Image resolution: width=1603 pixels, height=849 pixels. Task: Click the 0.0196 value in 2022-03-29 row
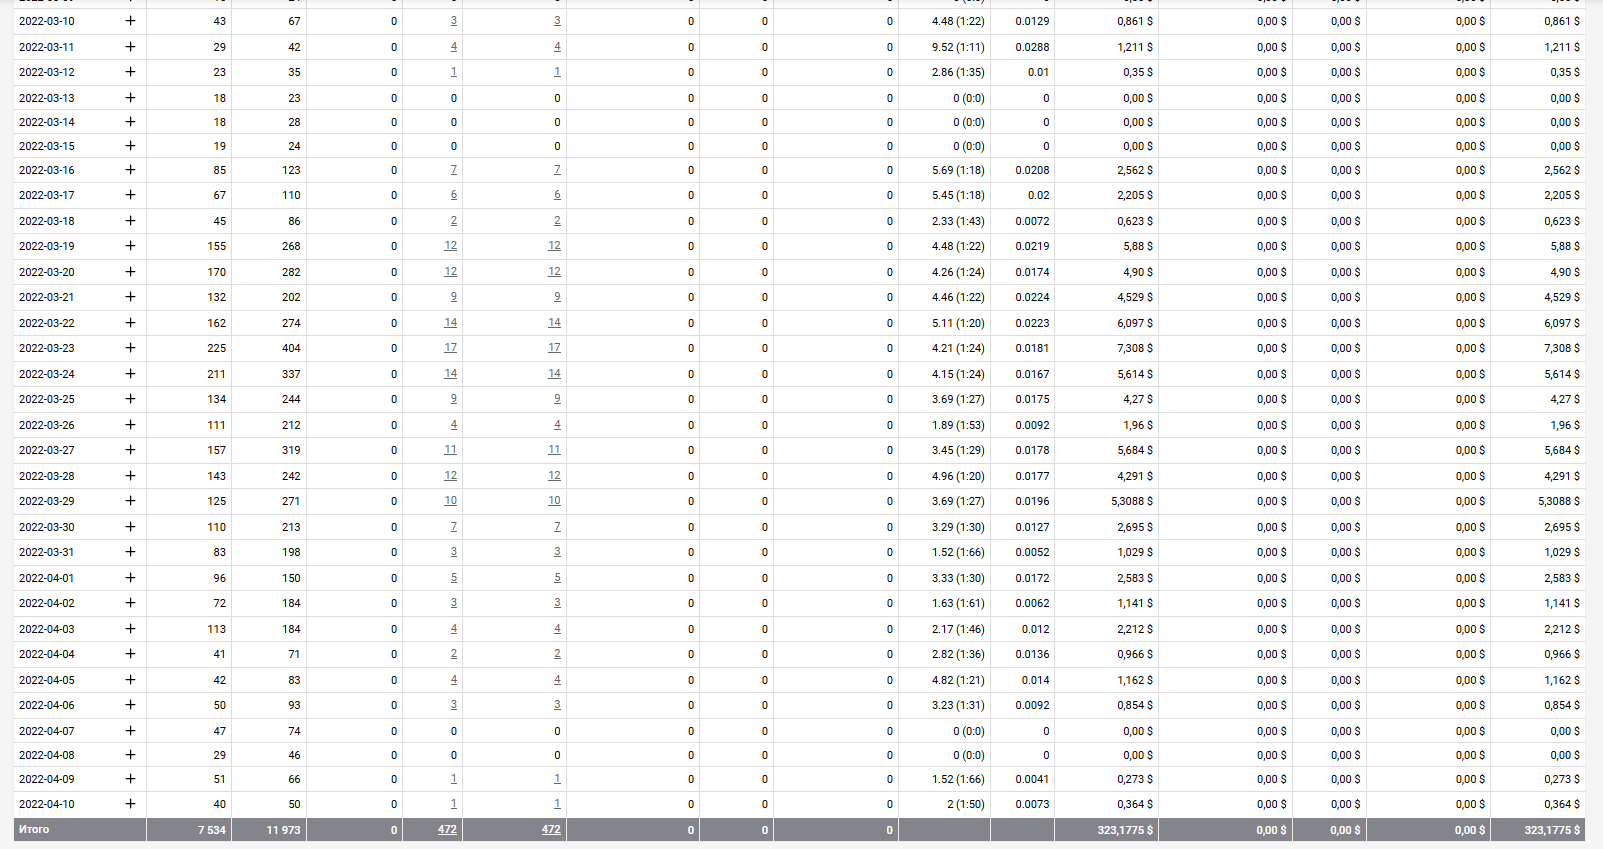point(1033,501)
